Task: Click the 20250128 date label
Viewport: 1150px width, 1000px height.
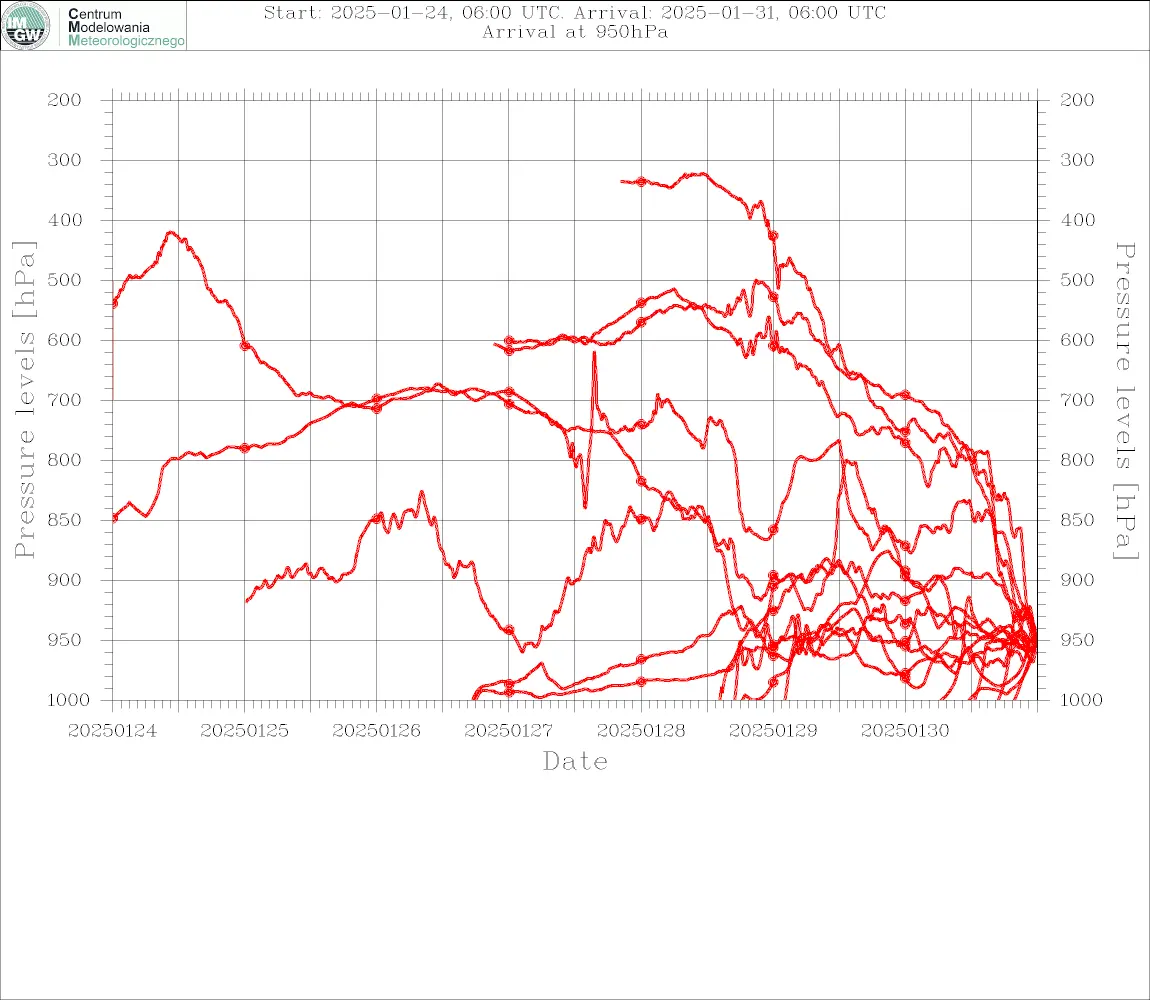Action: pyautogui.click(x=641, y=731)
